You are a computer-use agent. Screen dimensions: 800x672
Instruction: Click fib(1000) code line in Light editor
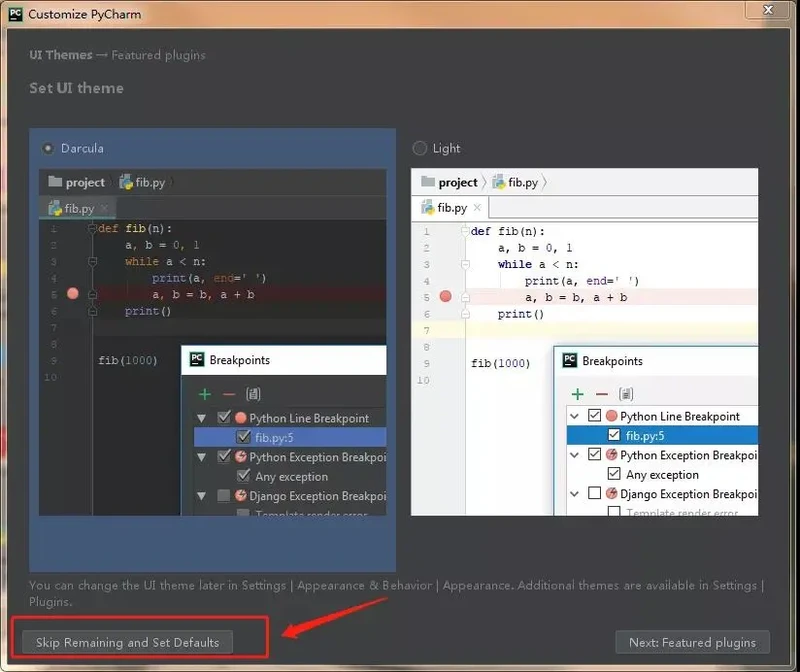pyautogui.click(x=501, y=363)
